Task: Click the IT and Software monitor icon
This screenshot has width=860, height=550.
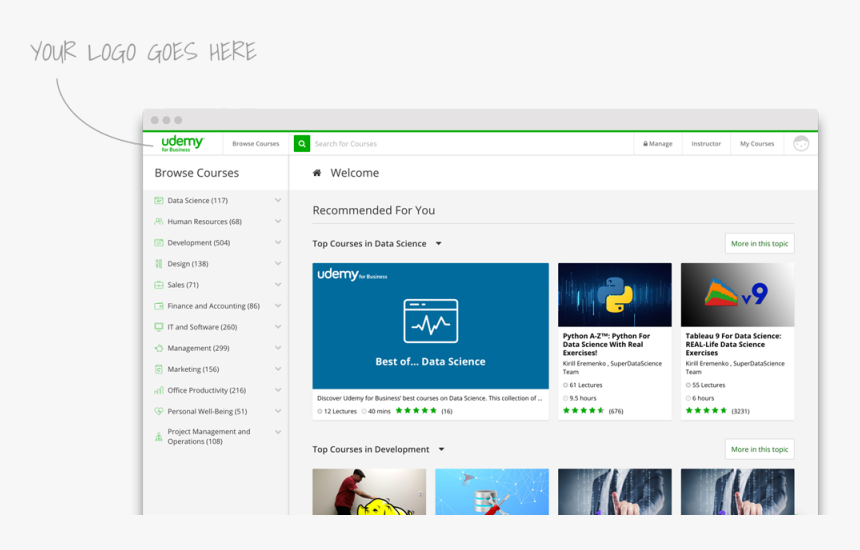Action: tap(159, 327)
